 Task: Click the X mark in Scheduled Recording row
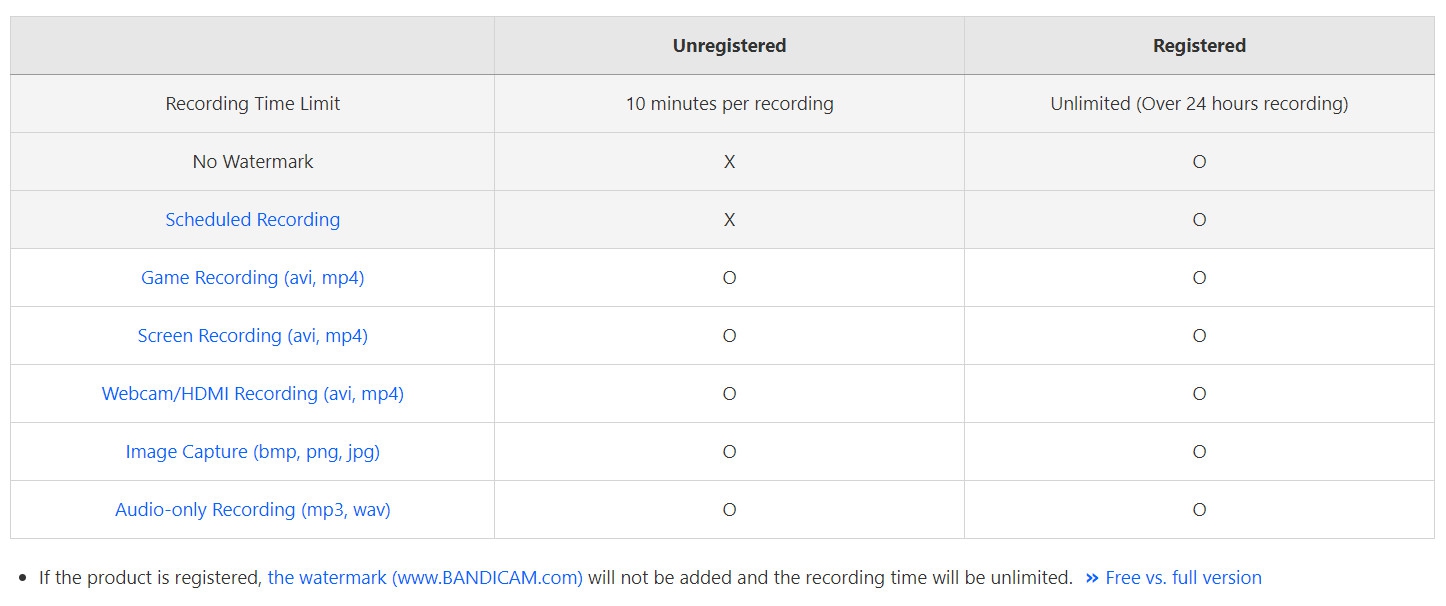pos(729,220)
